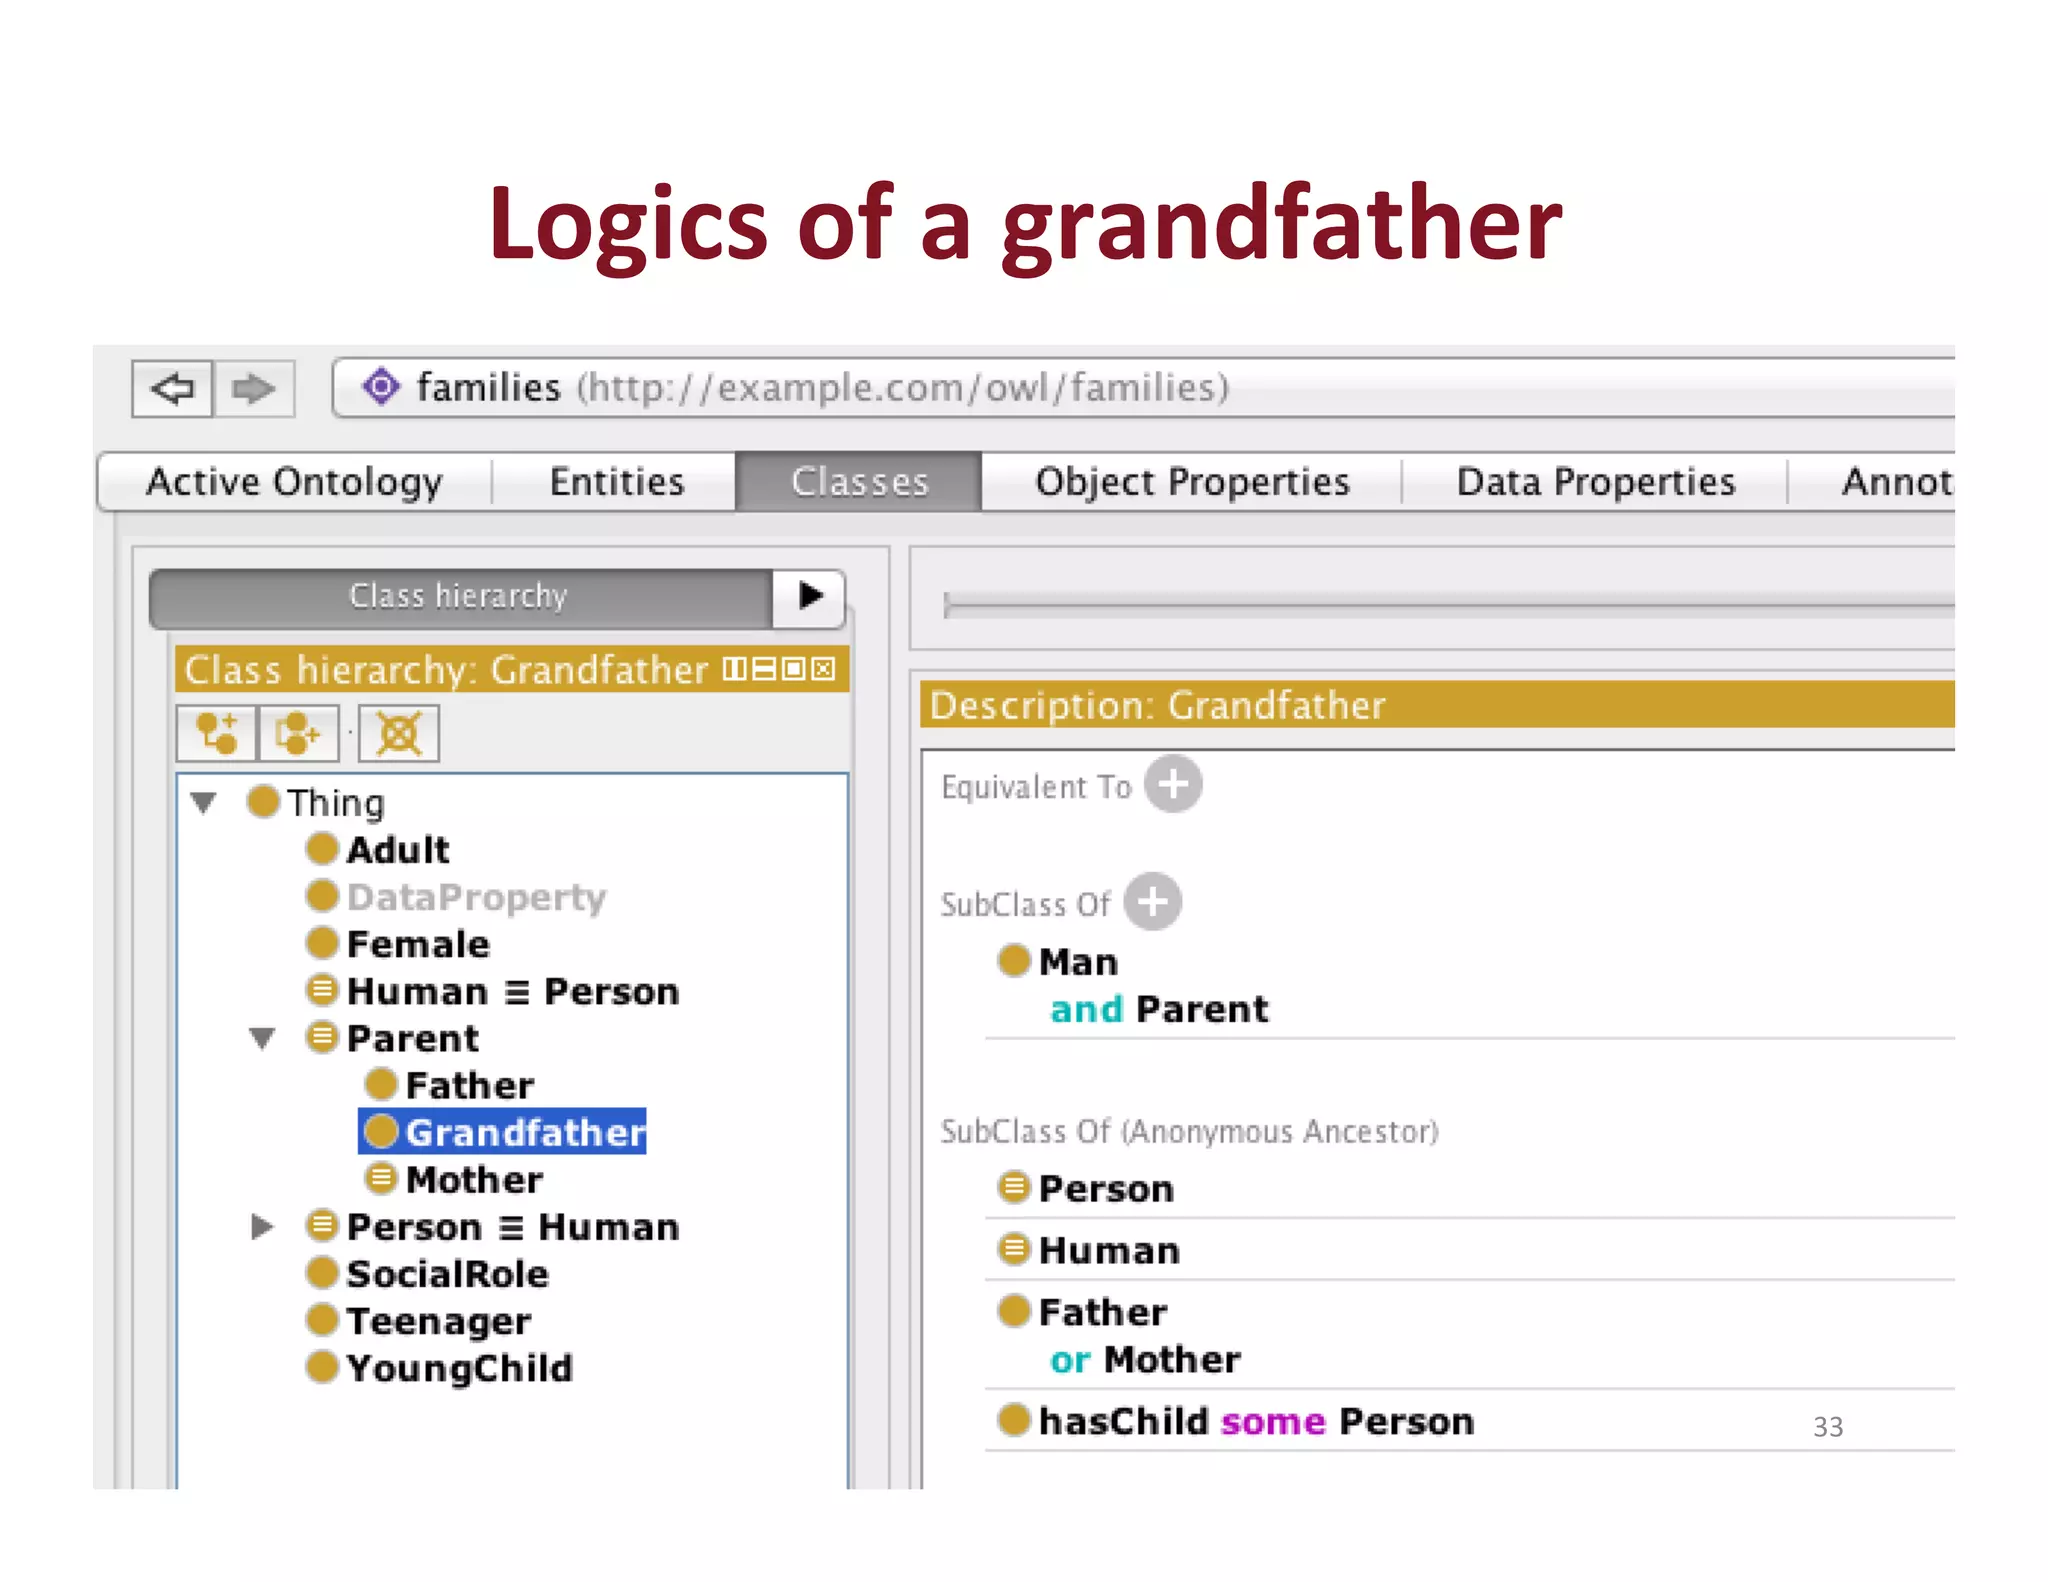Select the greyed DataProperty class

coord(456,896)
